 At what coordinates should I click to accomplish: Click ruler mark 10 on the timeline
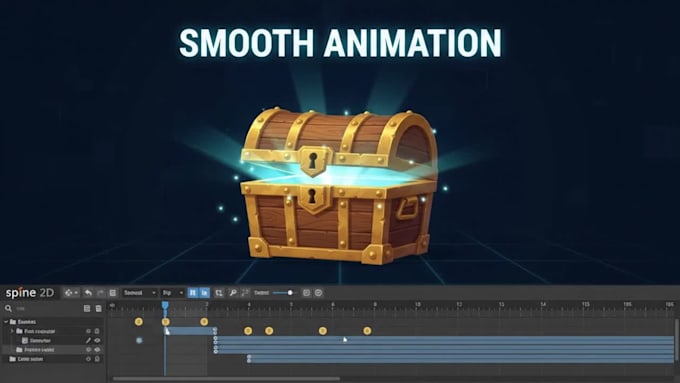click(x=418, y=305)
